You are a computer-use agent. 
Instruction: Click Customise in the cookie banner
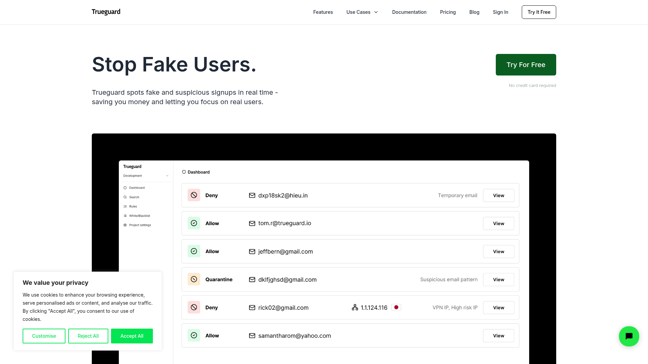44,336
